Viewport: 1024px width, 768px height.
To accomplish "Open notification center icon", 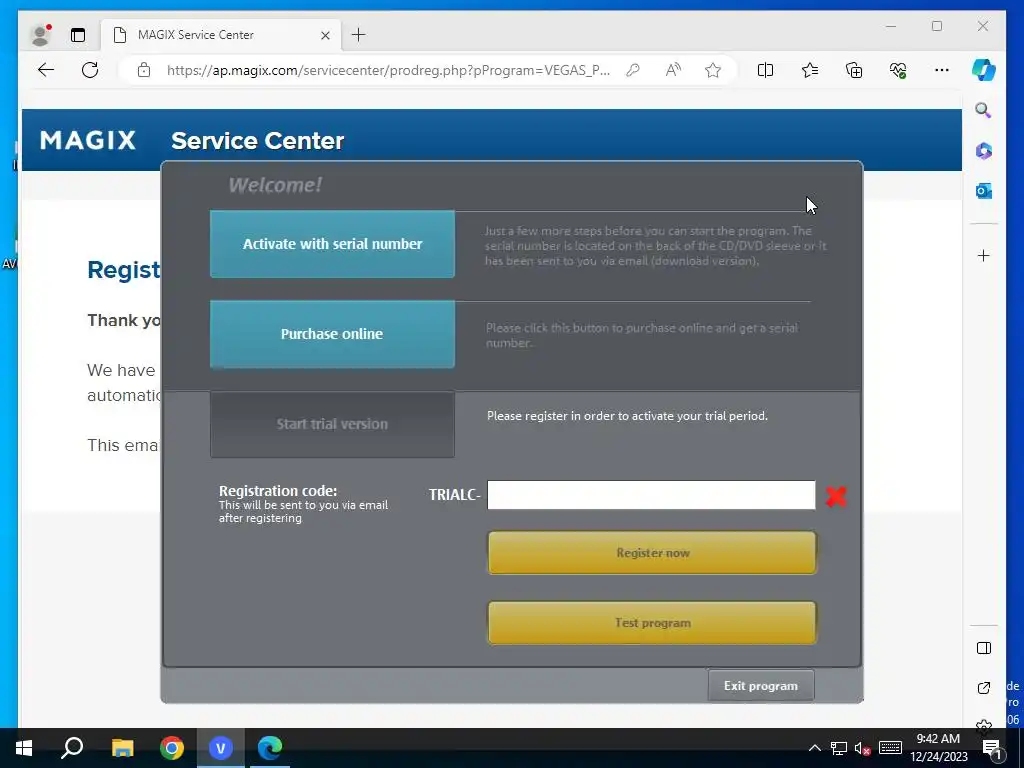I will pyautogui.click(x=991, y=748).
